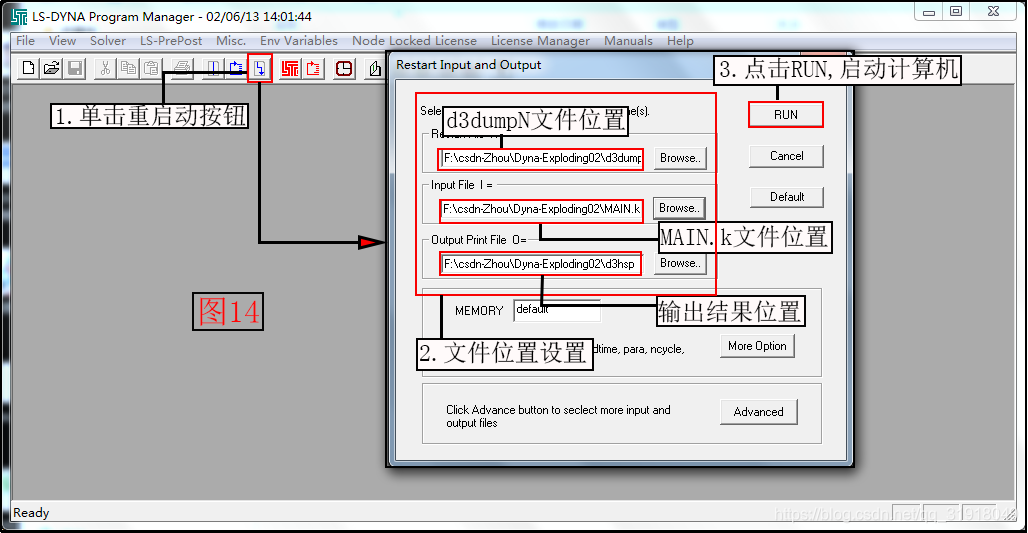Browse for the Output Print File
Viewport: 1028px width, 533px height.
(680, 263)
